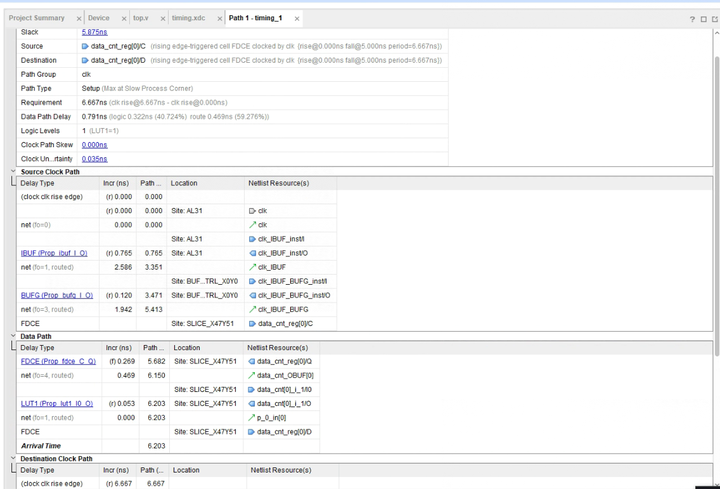This screenshot has width=720, height=489.
Task: Select the Site: BUF...TRL_X0Y0 cell in clk_IBUF_BUFG_inst/I row
Action: click(205, 281)
